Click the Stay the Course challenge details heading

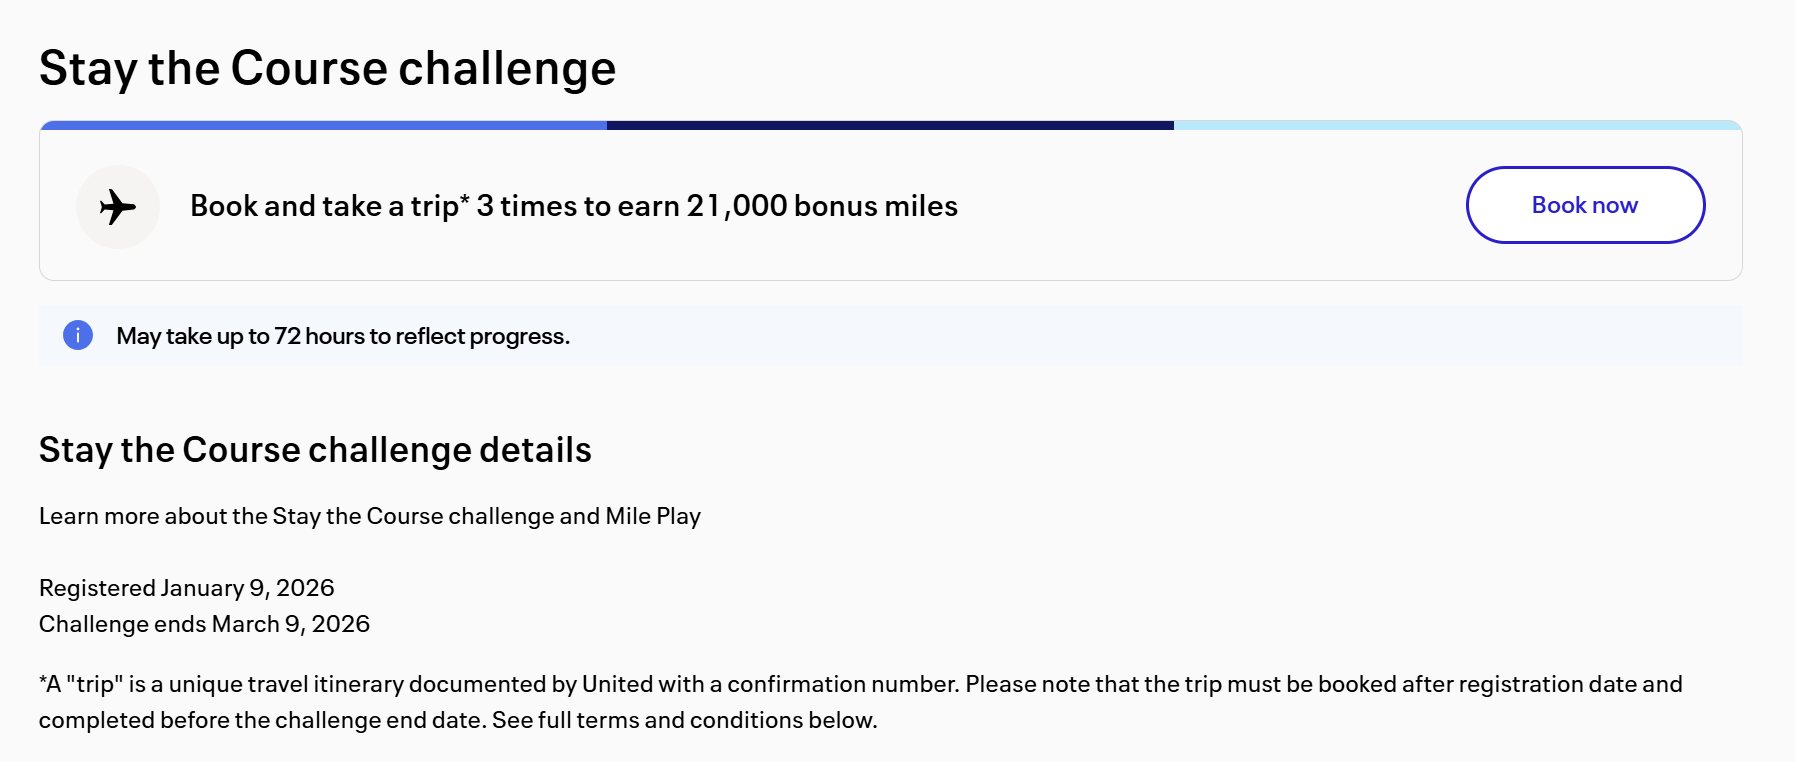tap(315, 450)
